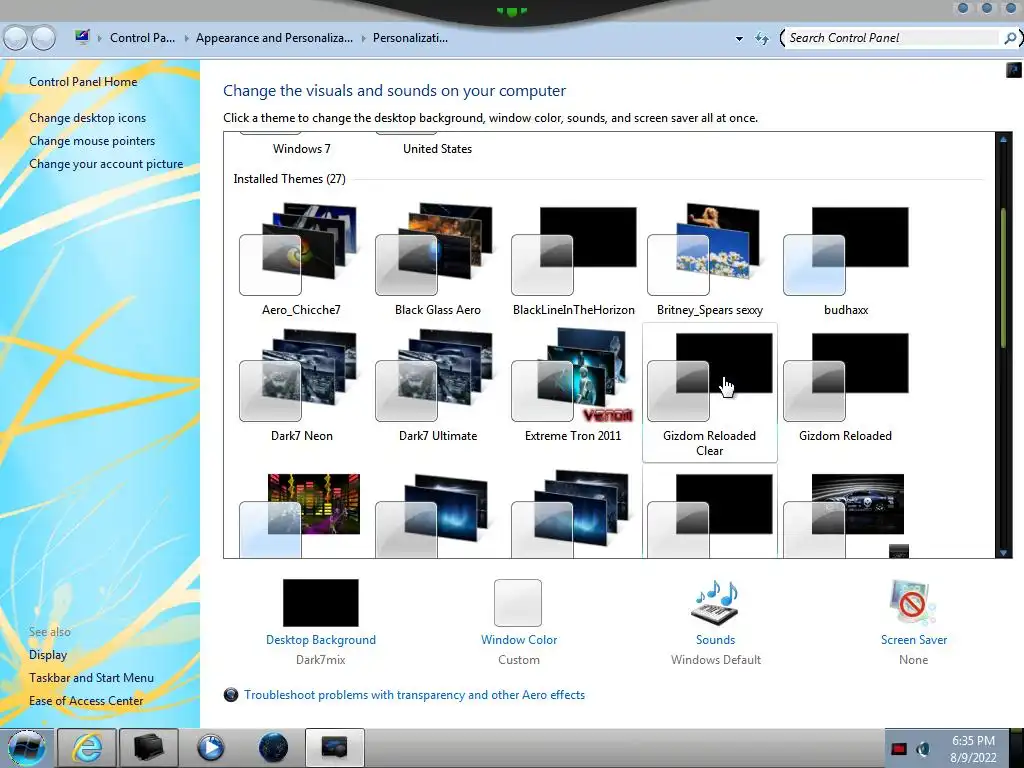
Task: Click the active Personalization taskbar button
Action: (x=334, y=748)
